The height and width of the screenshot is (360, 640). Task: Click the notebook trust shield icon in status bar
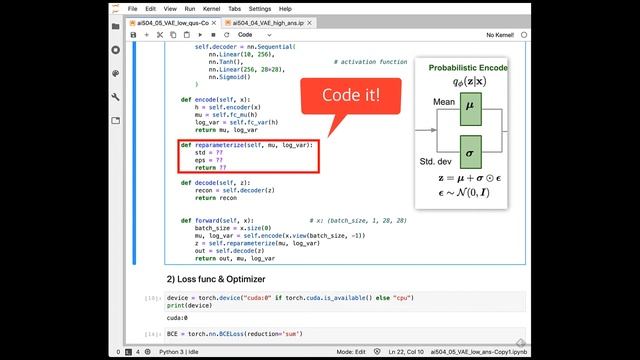click(x=377, y=352)
